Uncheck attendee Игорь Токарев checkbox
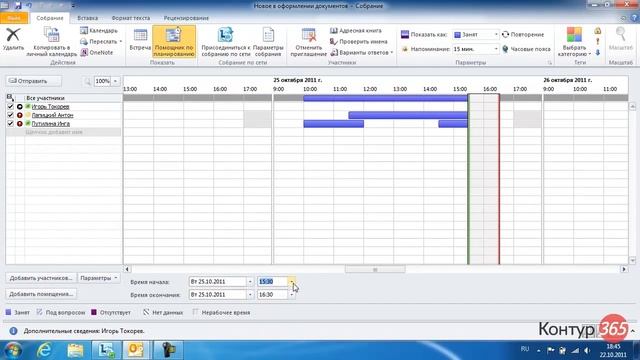 pyautogui.click(x=10, y=107)
